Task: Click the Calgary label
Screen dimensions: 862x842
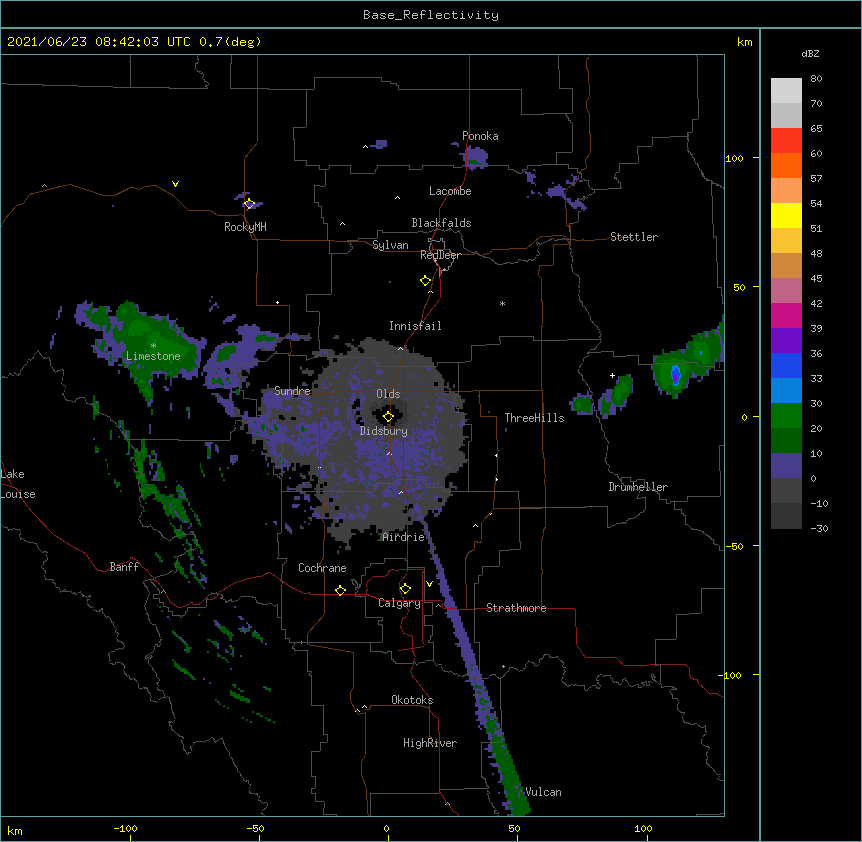Action: 399,603
